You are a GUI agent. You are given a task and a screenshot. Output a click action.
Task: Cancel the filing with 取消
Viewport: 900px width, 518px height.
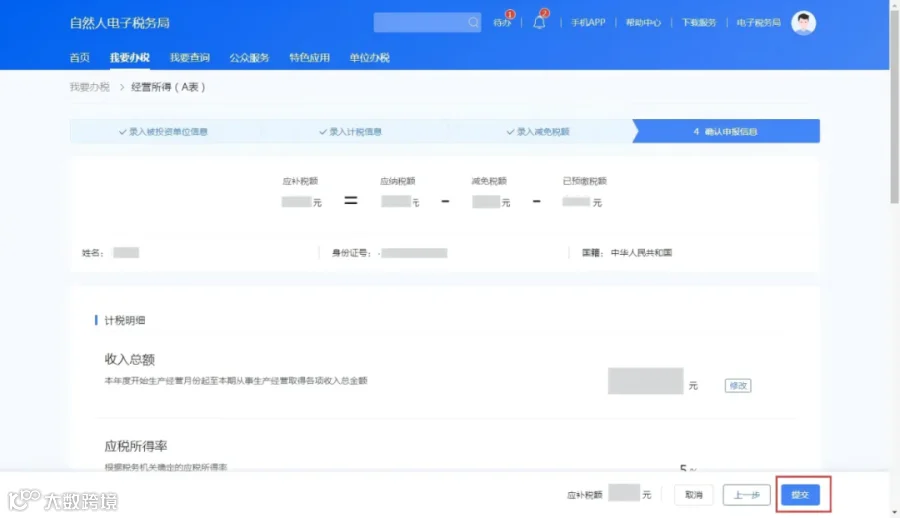[693, 494]
